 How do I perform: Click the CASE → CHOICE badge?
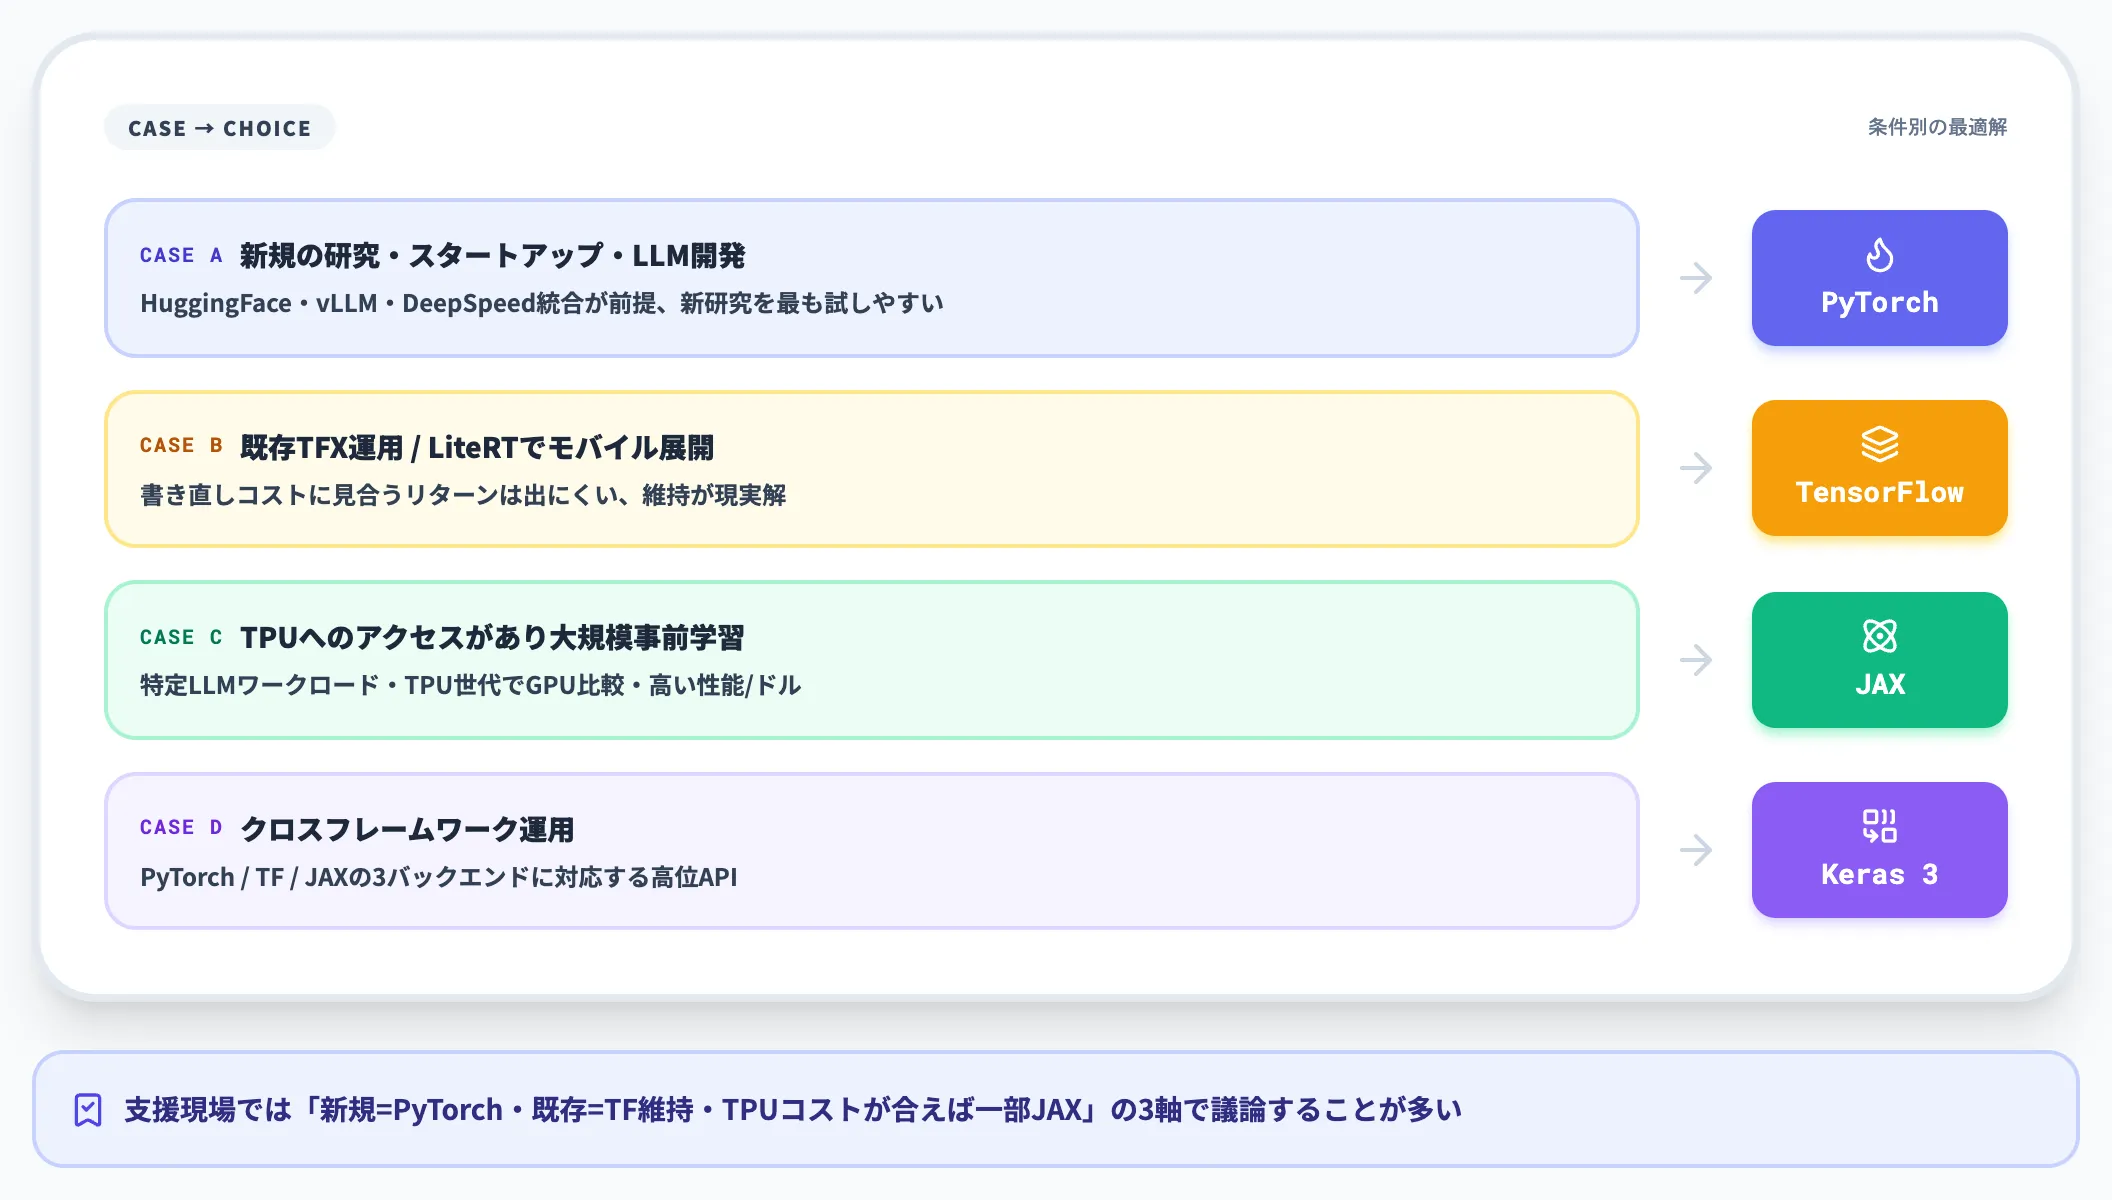click(x=219, y=128)
